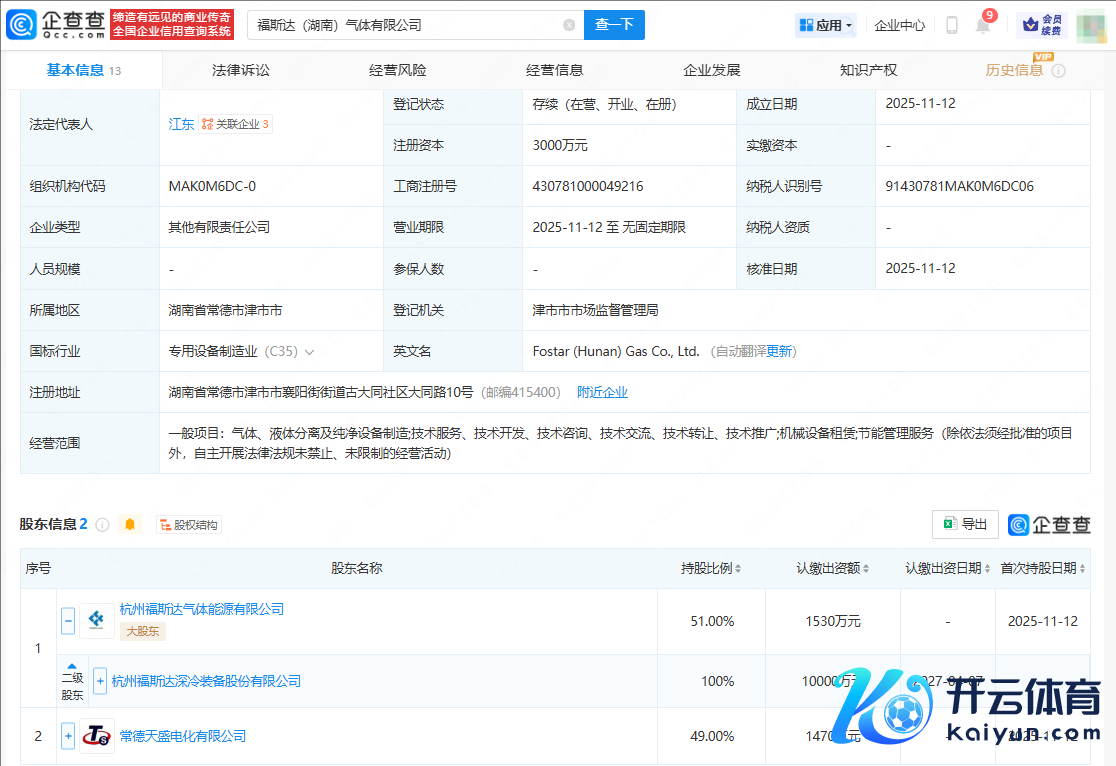Open the 附近企业 link
The width and height of the screenshot is (1116, 766).
[x=602, y=392]
